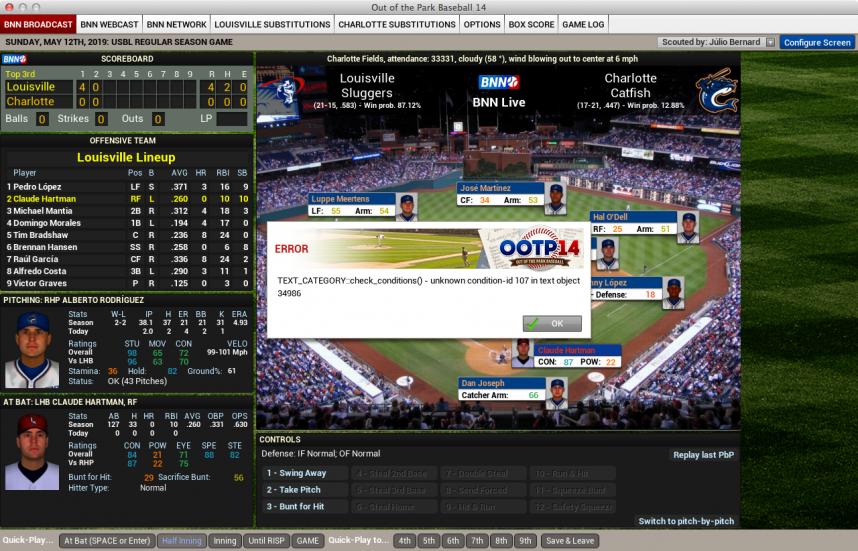Image resolution: width=858 pixels, height=551 pixels.
Task: Select Claude Hartman lineup row
Action: (126, 199)
